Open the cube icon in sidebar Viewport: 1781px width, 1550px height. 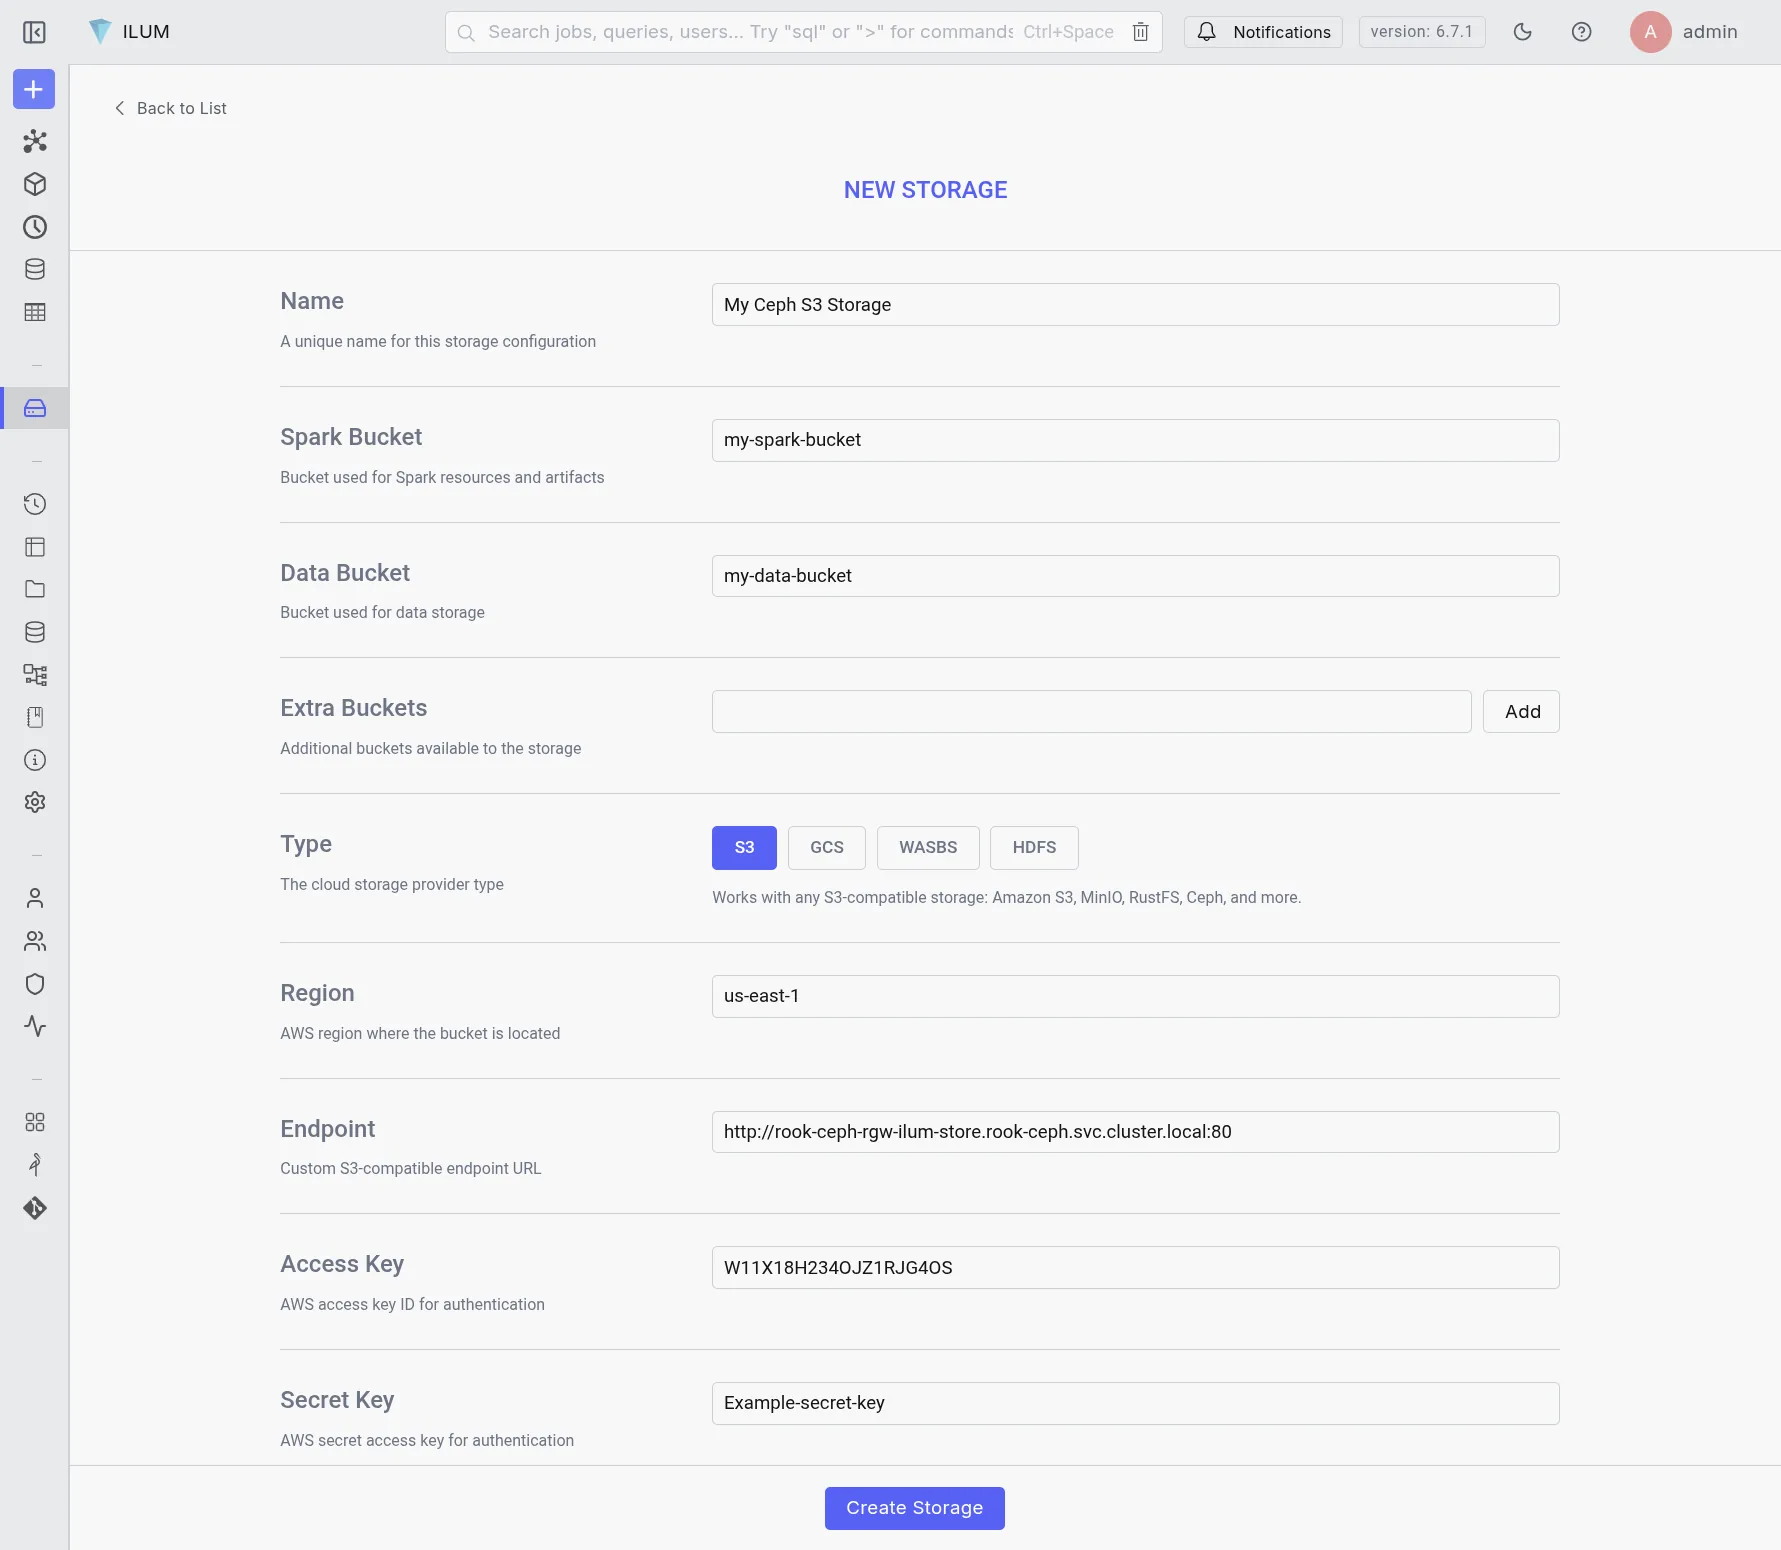pos(35,184)
